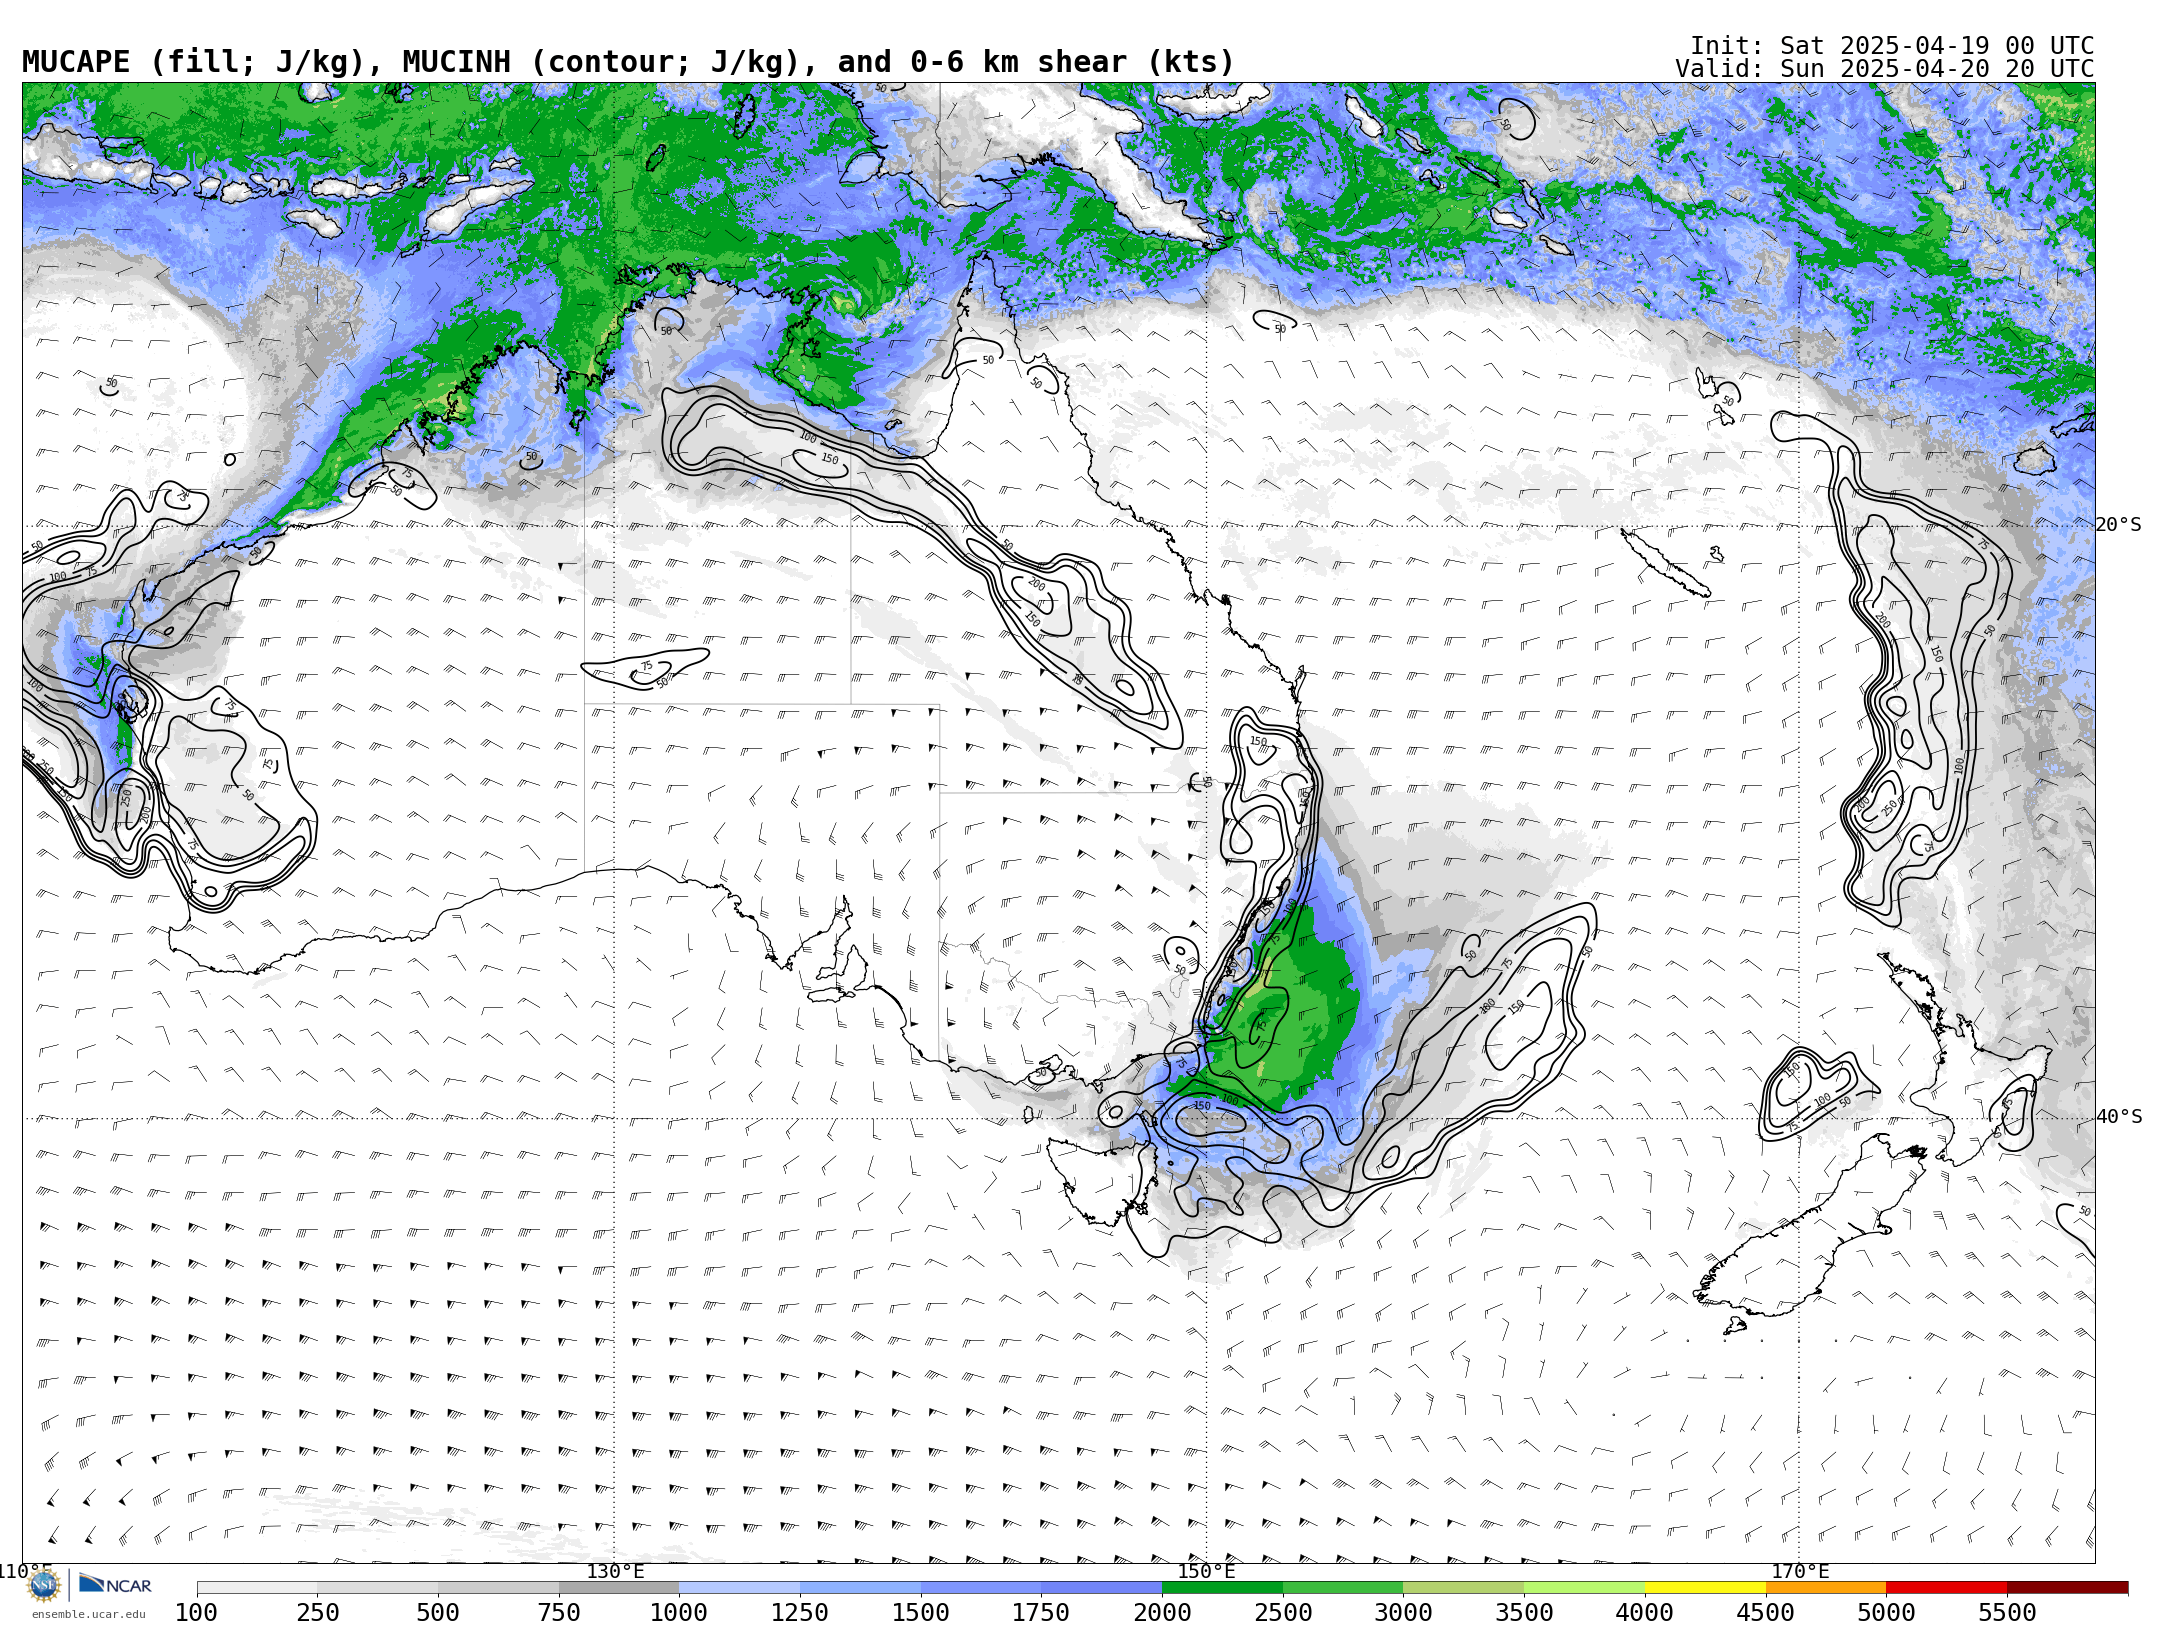Click the colorbar tick label 4500
This screenshot has height=1626, width=2160.
point(1766,1613)
